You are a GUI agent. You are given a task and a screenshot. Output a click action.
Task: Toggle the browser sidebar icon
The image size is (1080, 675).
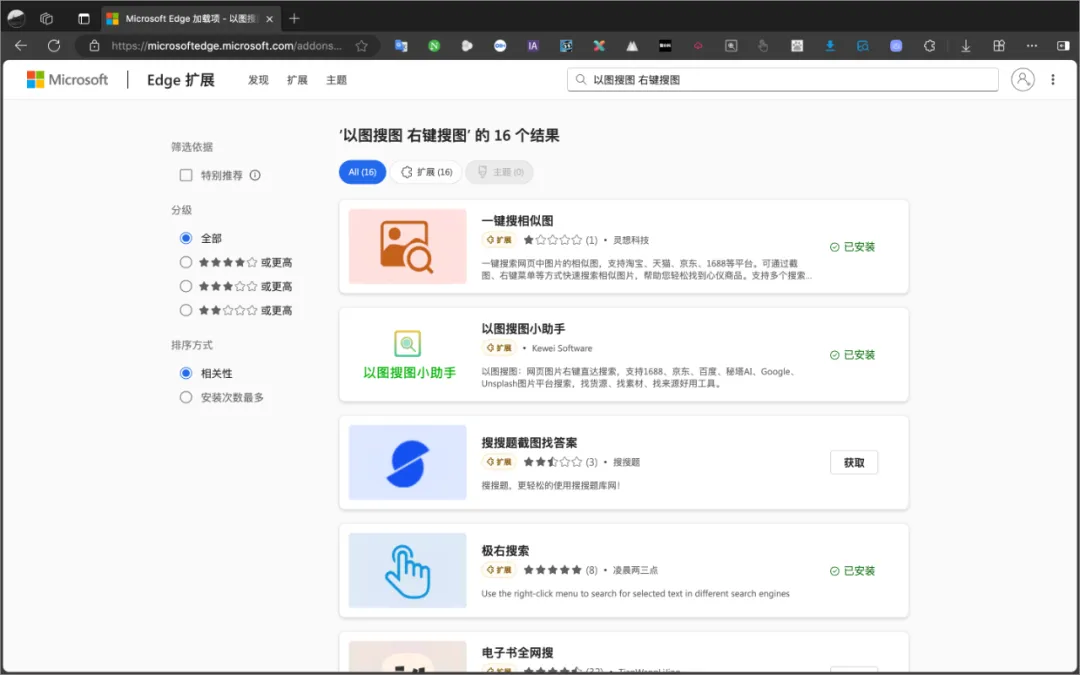(x=1063, y=45)
